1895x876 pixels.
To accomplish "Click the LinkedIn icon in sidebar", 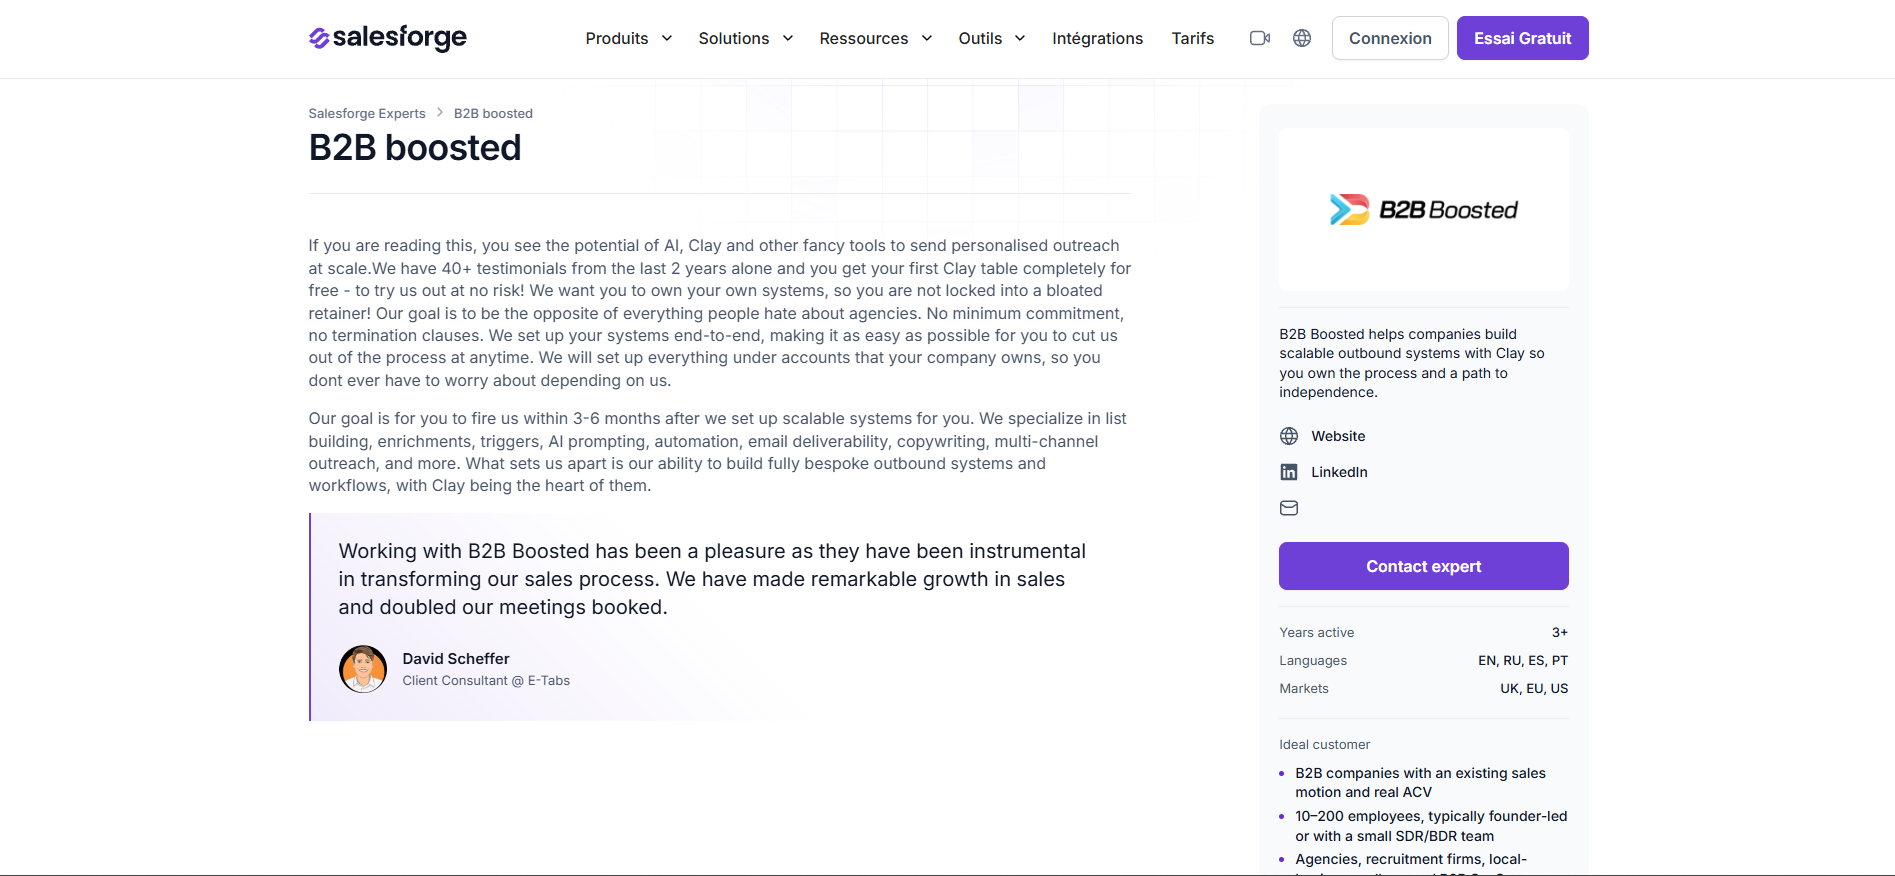I will [1289, 472].
